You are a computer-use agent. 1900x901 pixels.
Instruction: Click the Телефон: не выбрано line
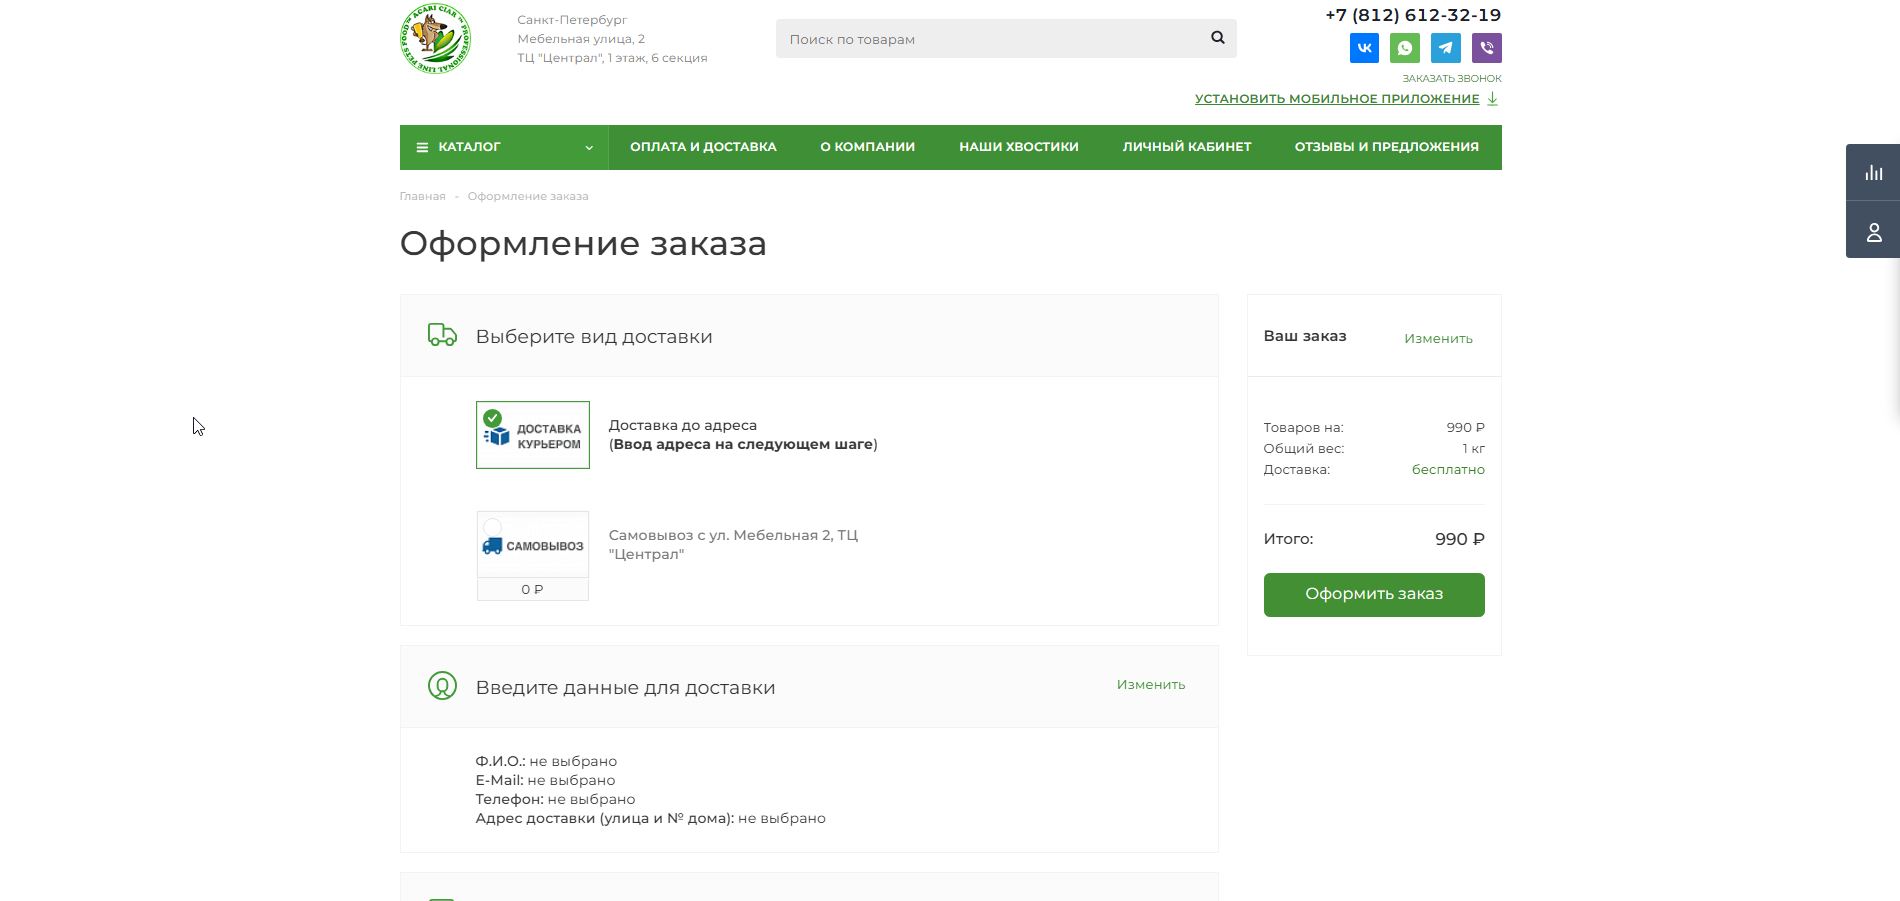pyautogui.click(x=555, y=799)
